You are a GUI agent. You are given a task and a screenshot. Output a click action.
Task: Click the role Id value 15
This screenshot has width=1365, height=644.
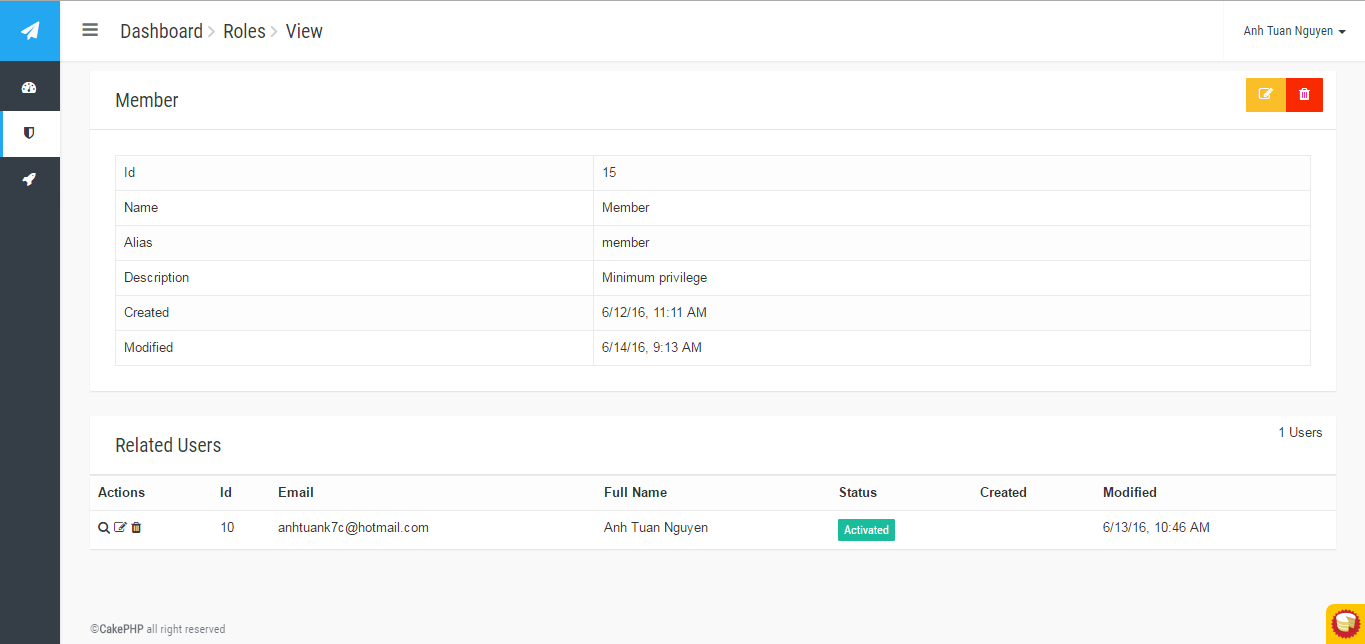609,172
